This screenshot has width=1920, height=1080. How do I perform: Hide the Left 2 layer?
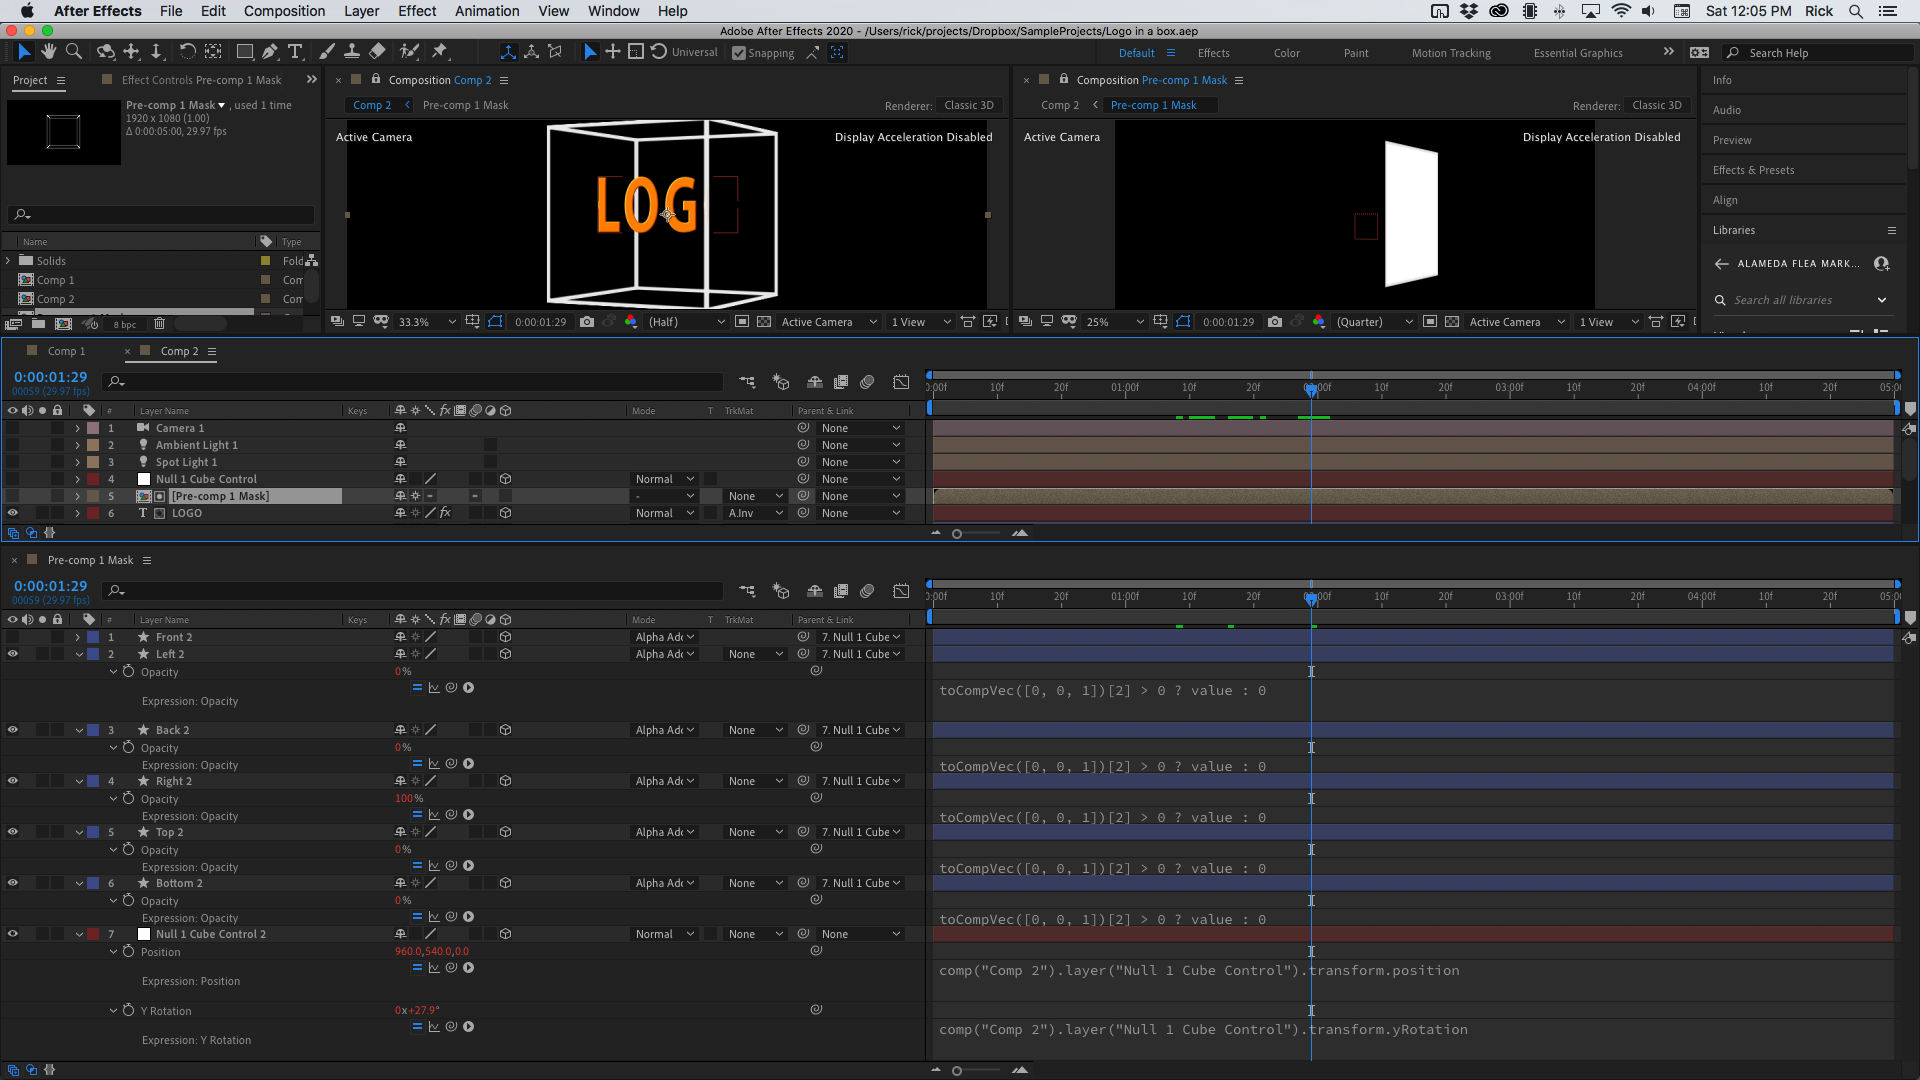pyautogui.click(x=12, y=654)
